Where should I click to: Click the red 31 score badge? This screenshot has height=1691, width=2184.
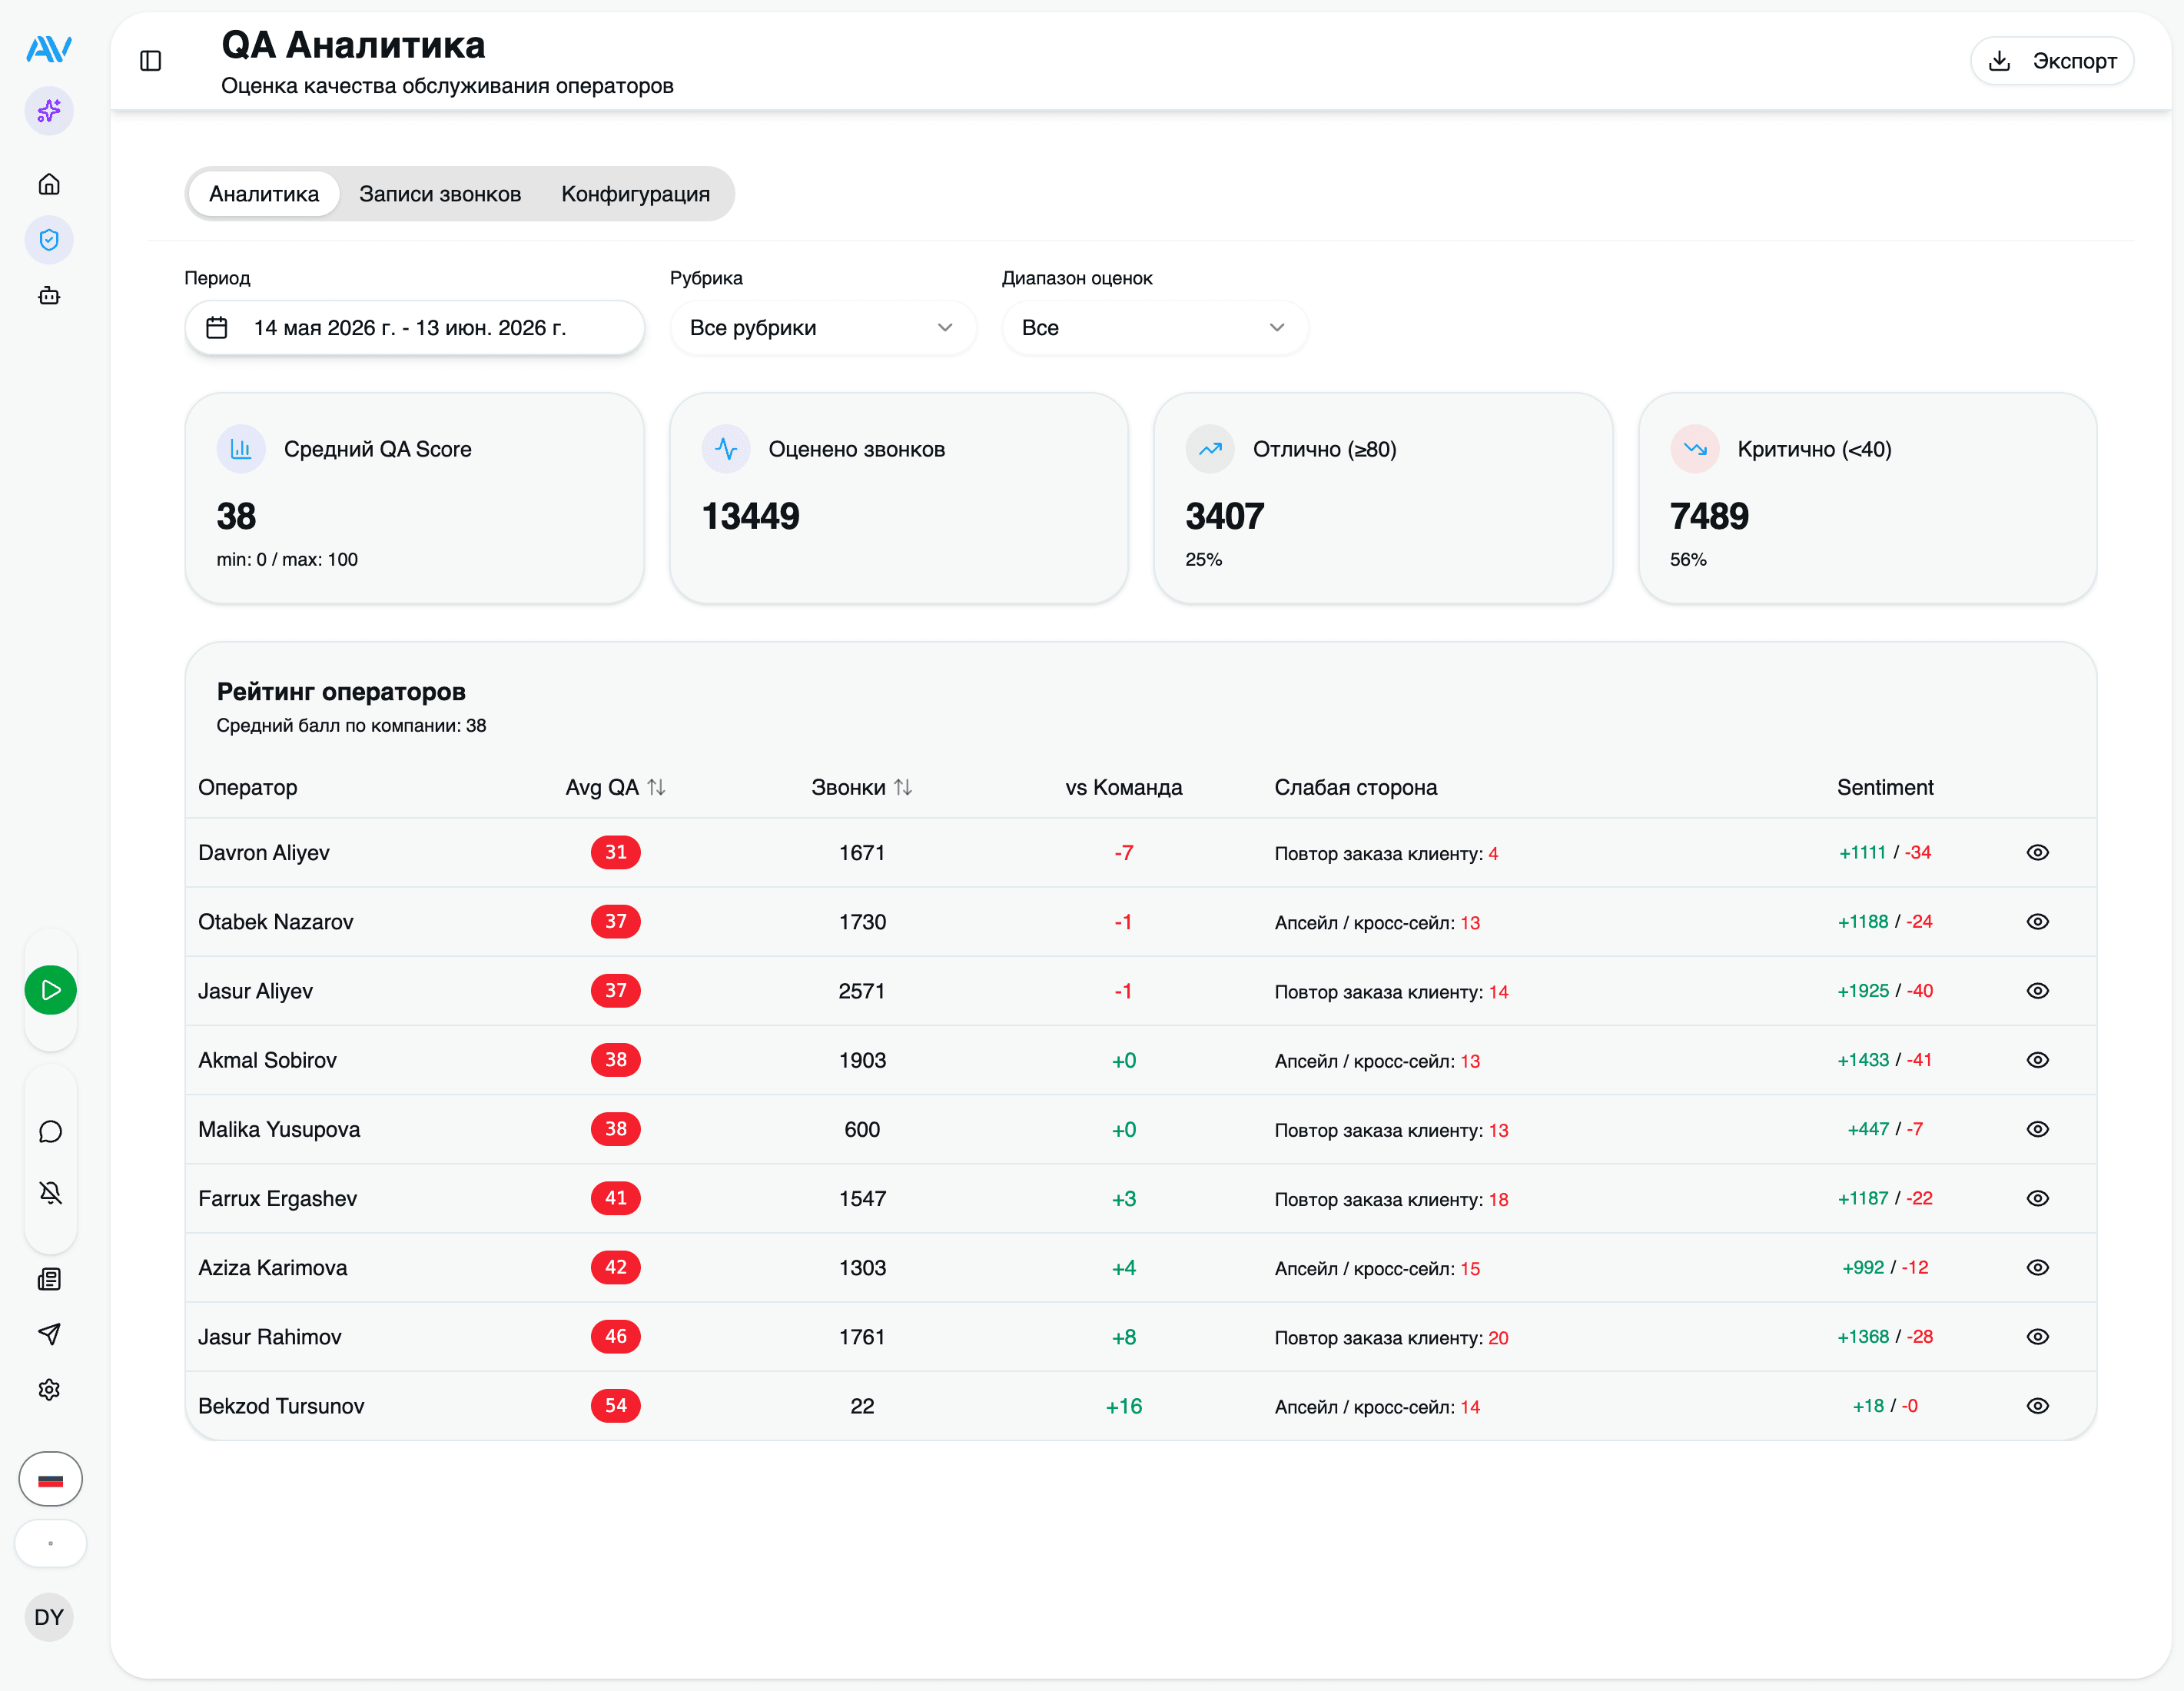tap(616, 853)
